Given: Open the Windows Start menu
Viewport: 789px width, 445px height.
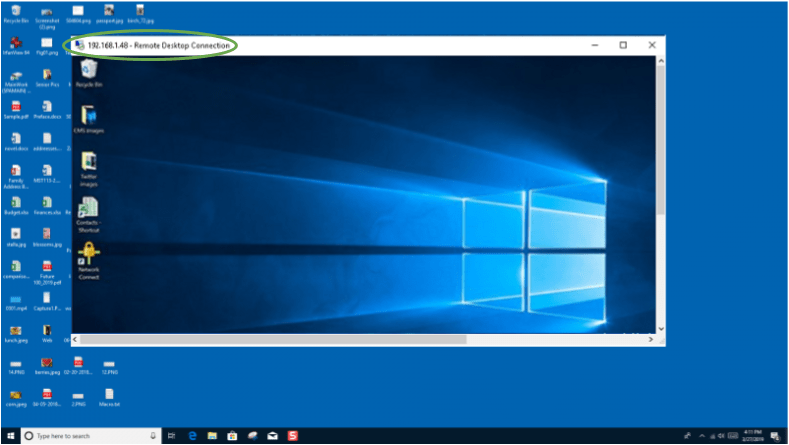Looking at the screenshot, I should pyautogui.click(x=11, y=436).
